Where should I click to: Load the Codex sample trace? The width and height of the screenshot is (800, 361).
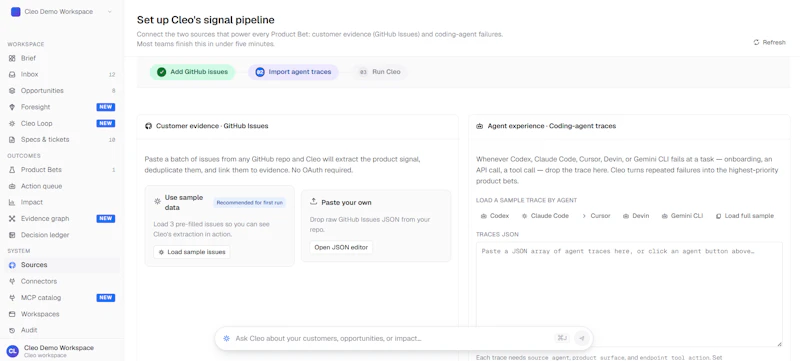point(495,216)
